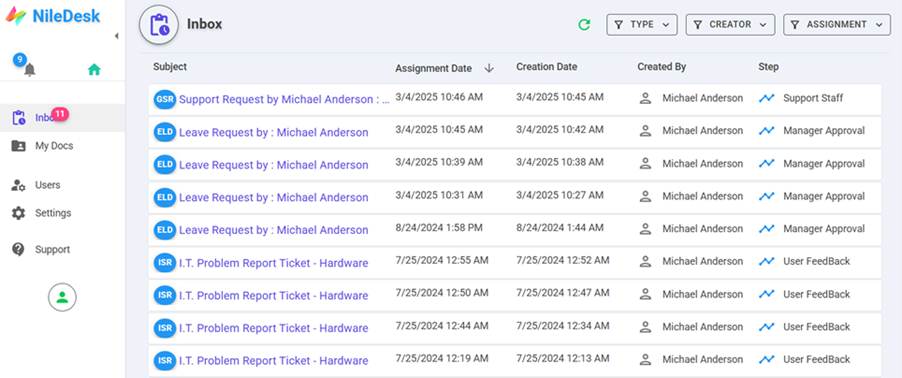Select creation date 3/4/2025 10:45 AM
The image size is (902, 378).
click(560, 97)
